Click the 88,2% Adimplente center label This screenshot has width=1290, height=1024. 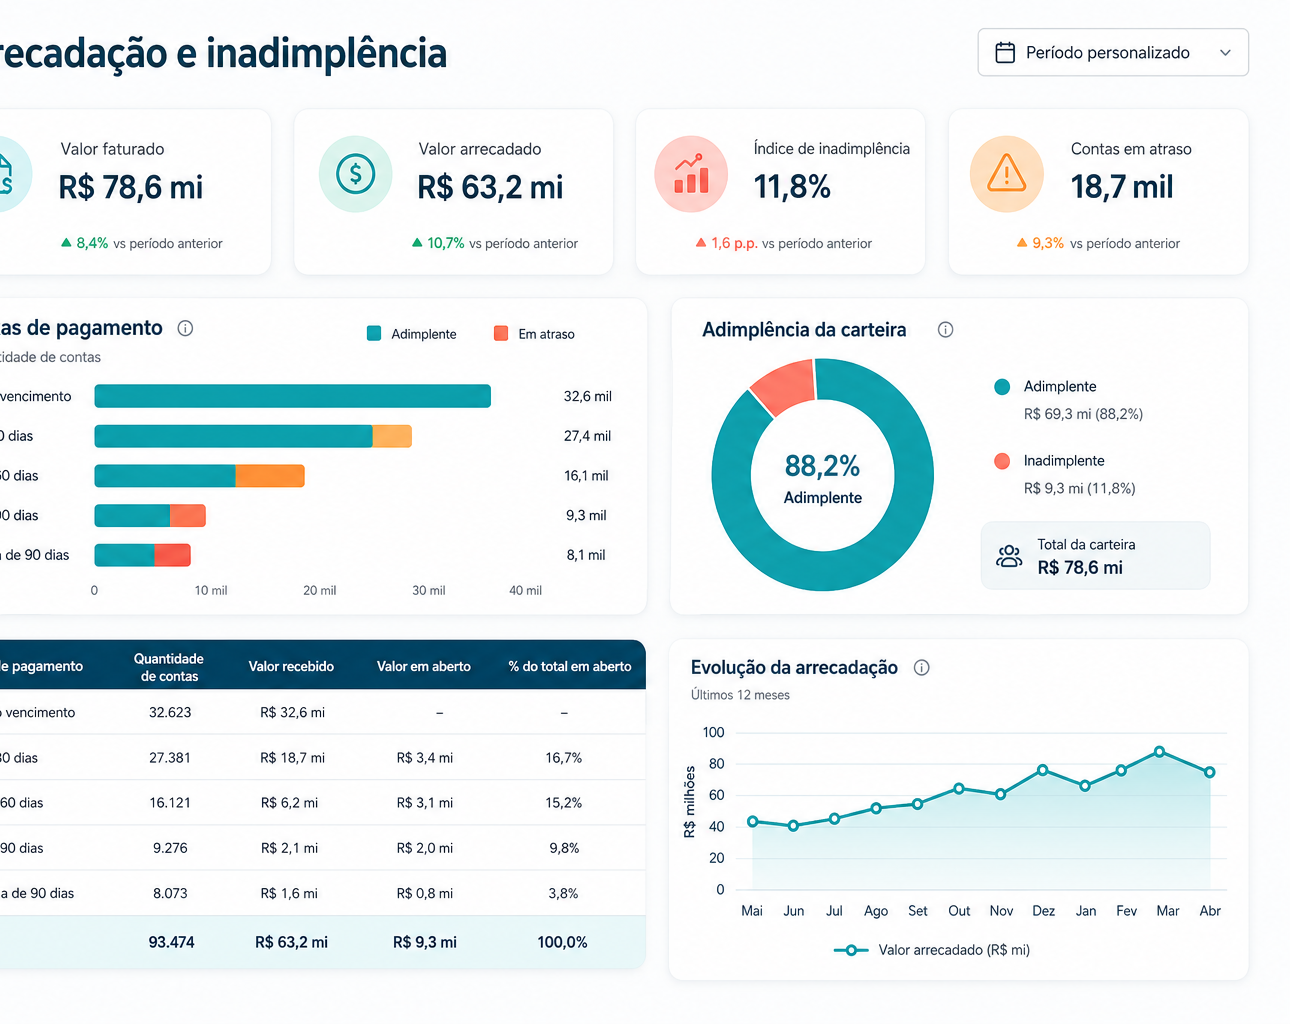tap(823, 479)
